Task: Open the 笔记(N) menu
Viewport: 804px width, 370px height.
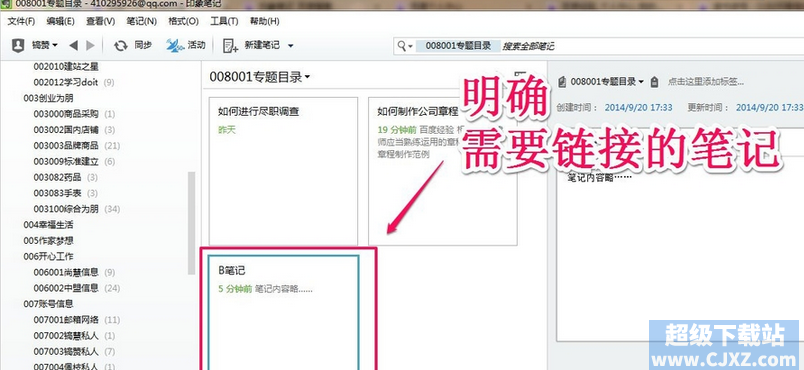Action: 142,22
